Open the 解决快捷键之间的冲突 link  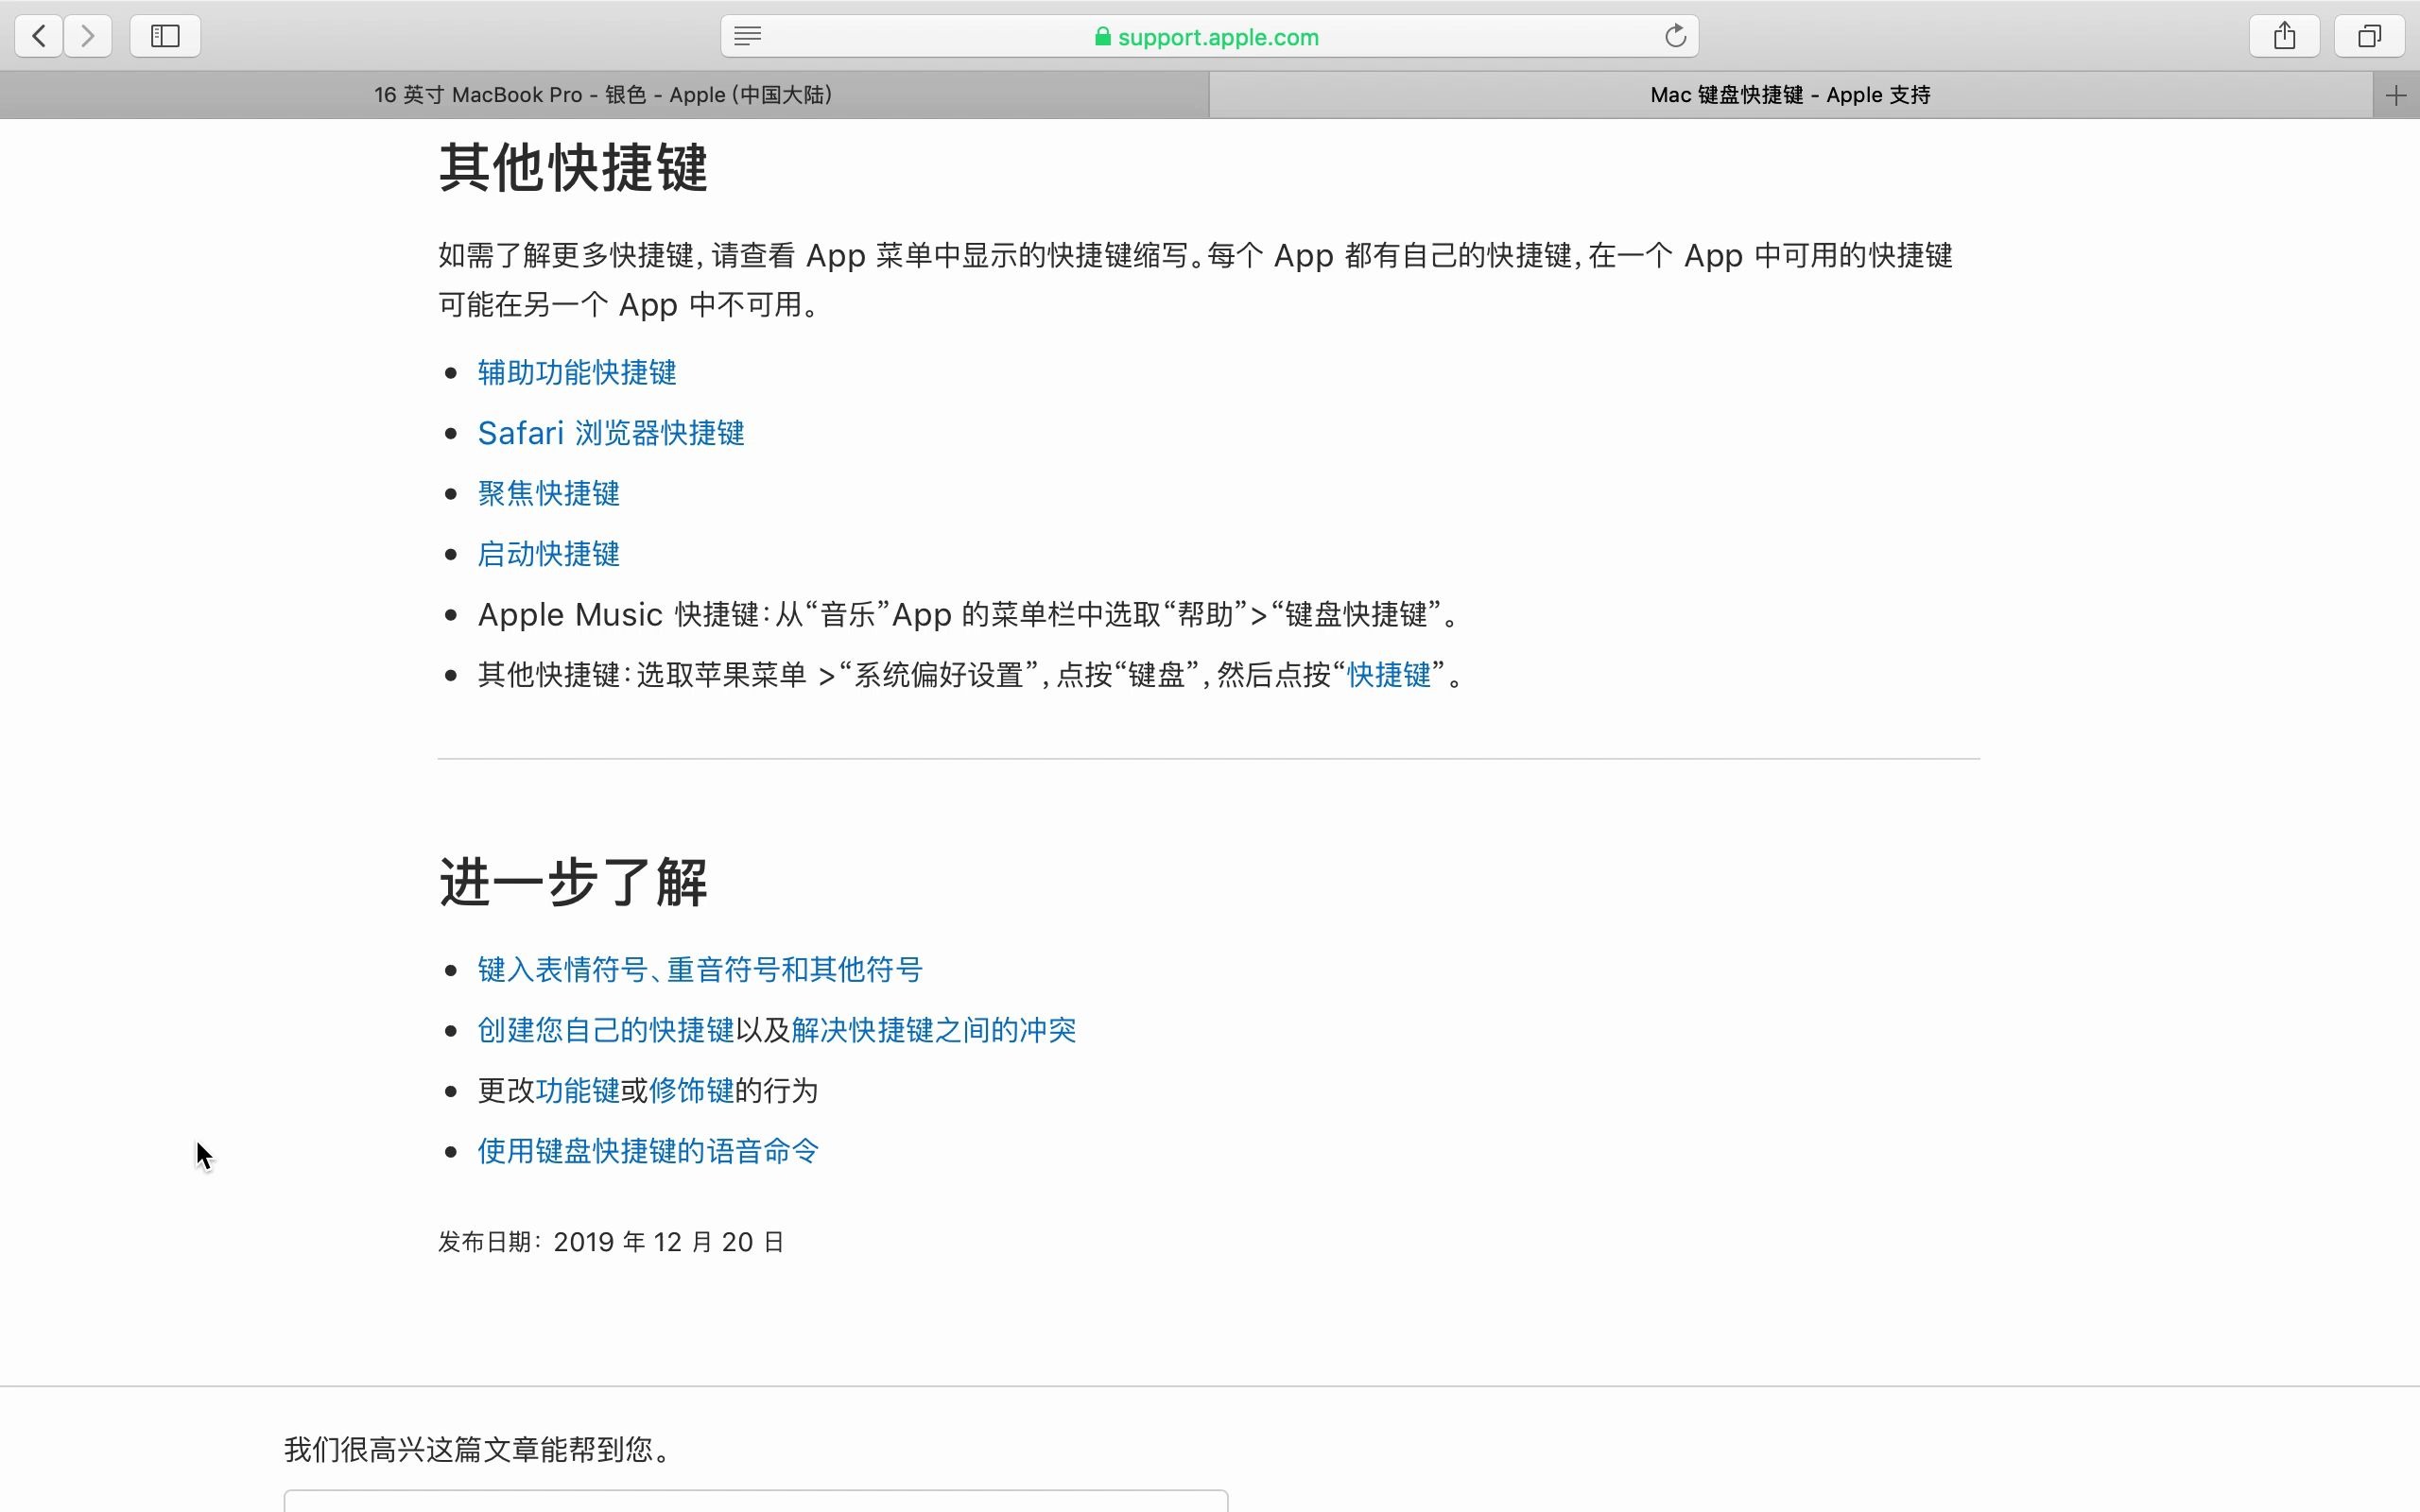point(934,1030)
